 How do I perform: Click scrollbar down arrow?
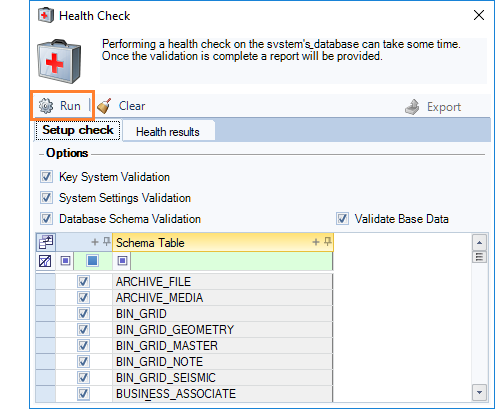pyautogui.click(x=479, y=392)
